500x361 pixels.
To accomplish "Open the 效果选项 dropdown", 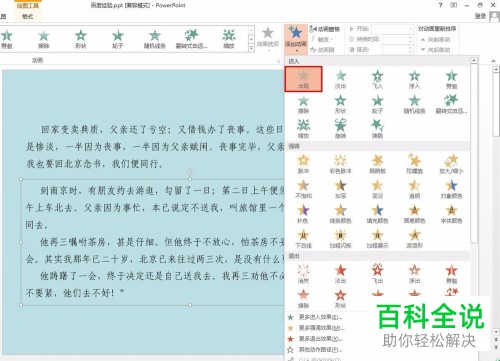I will [268, 39].
